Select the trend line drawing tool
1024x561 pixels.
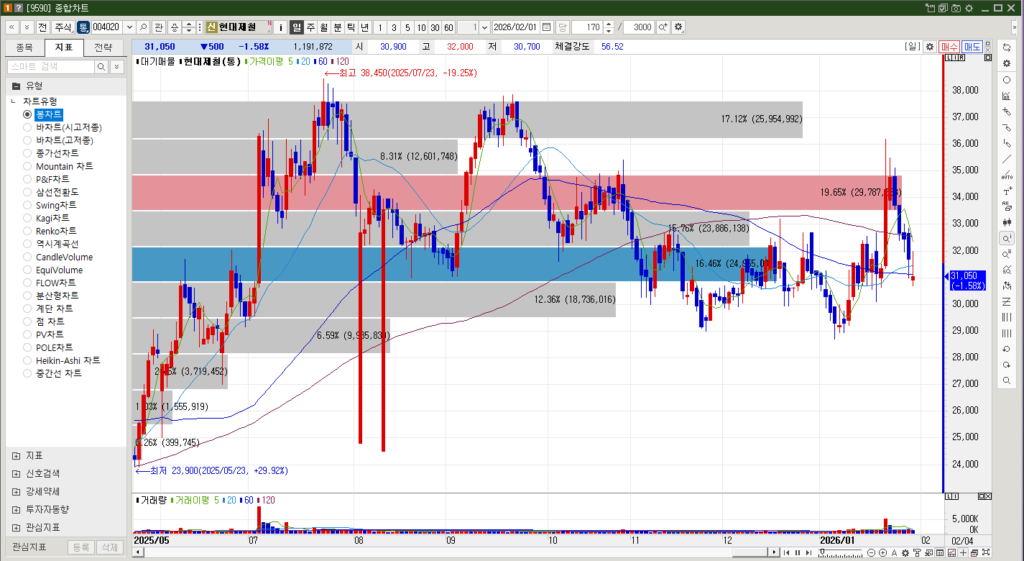[x=1006, y=159]
